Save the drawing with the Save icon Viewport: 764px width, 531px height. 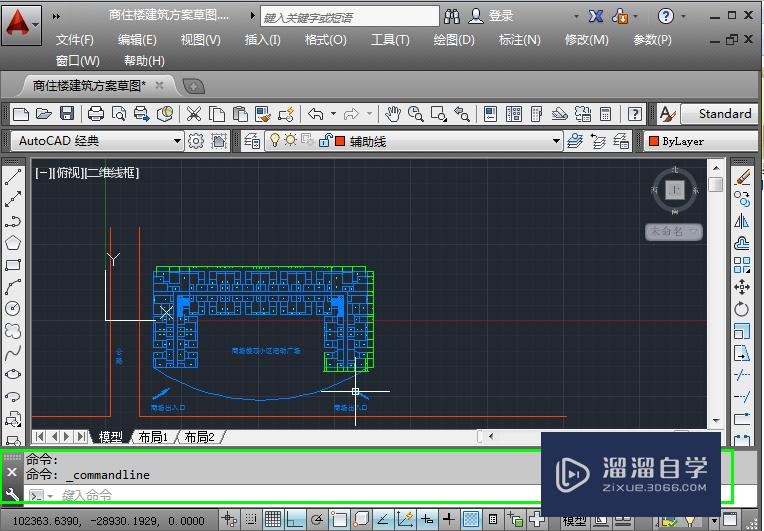(67, 114)
